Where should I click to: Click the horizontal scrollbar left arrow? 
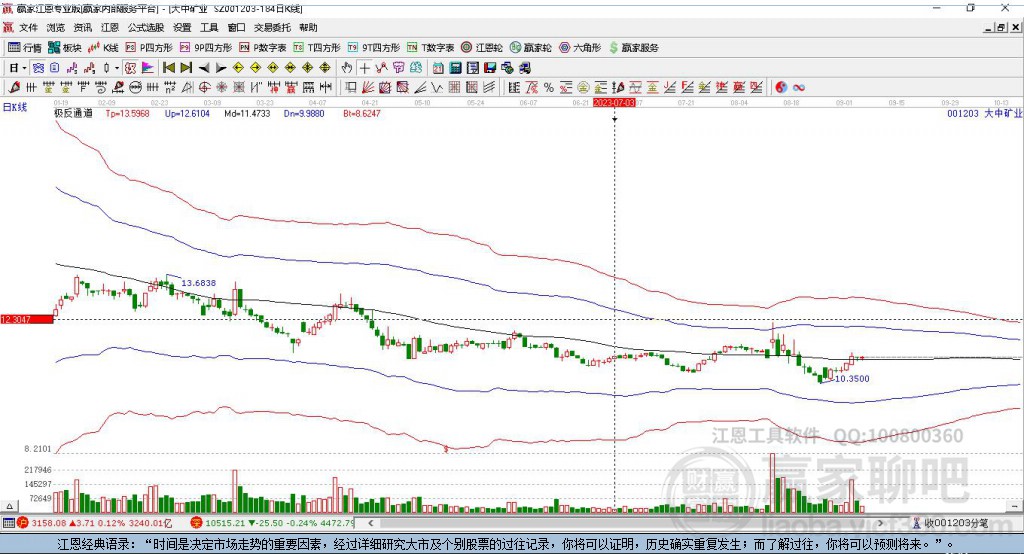click(x=371, y=523)
